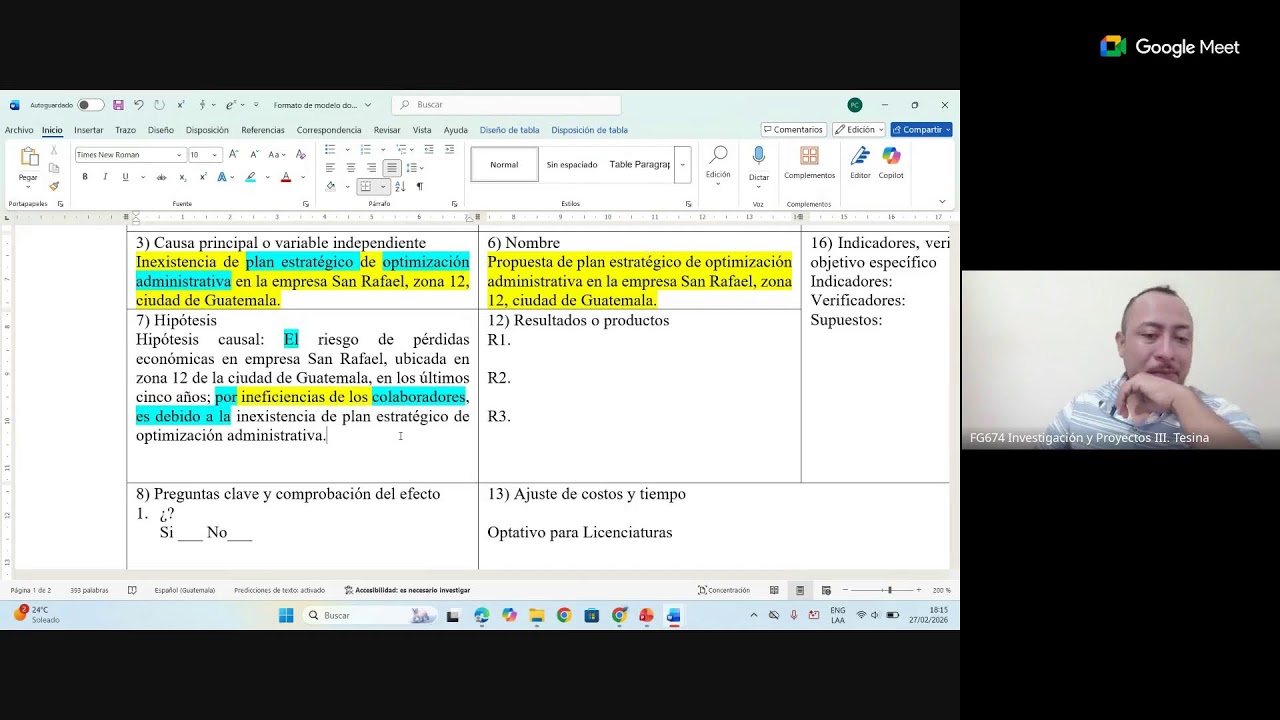Toggle justify text alignment
Viewport: 1280px width, 720px height.
click(392, 168)
